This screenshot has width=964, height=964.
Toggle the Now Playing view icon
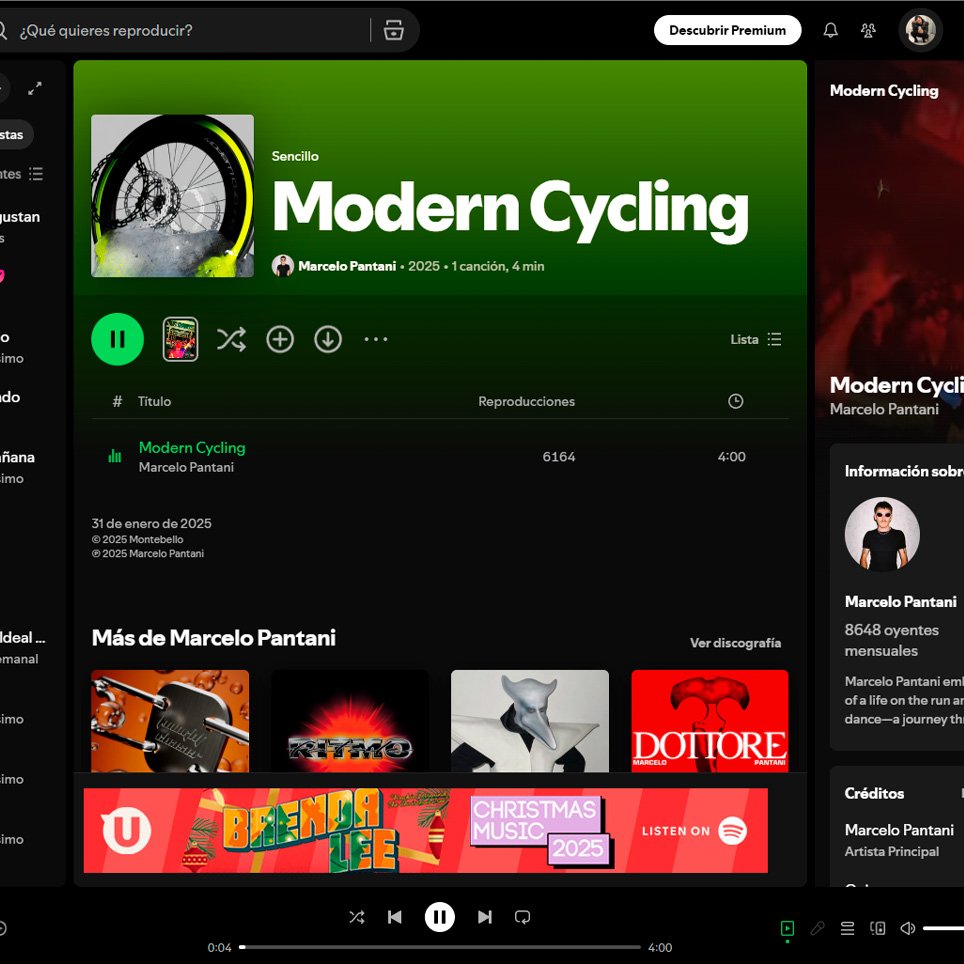point(787,928)
